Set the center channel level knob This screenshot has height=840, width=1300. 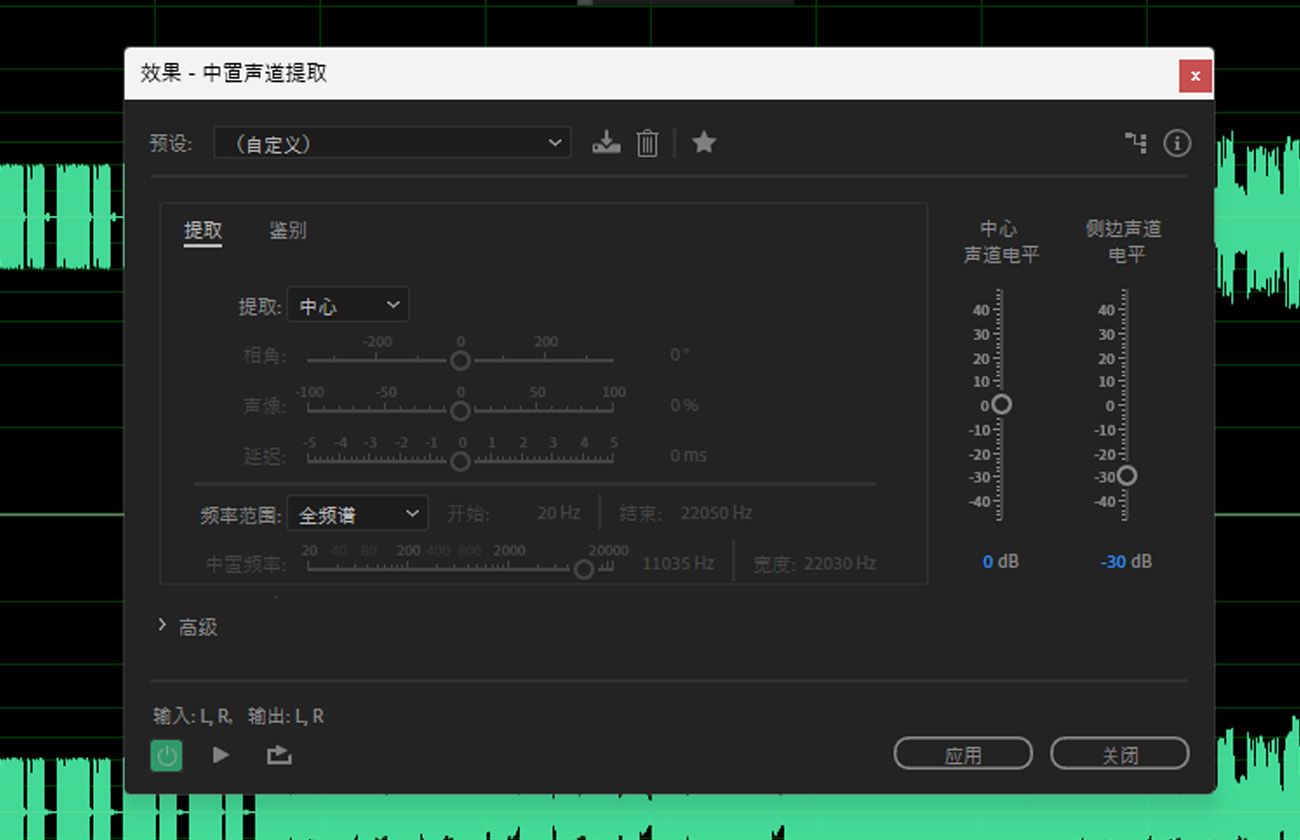click(1001, 404)
